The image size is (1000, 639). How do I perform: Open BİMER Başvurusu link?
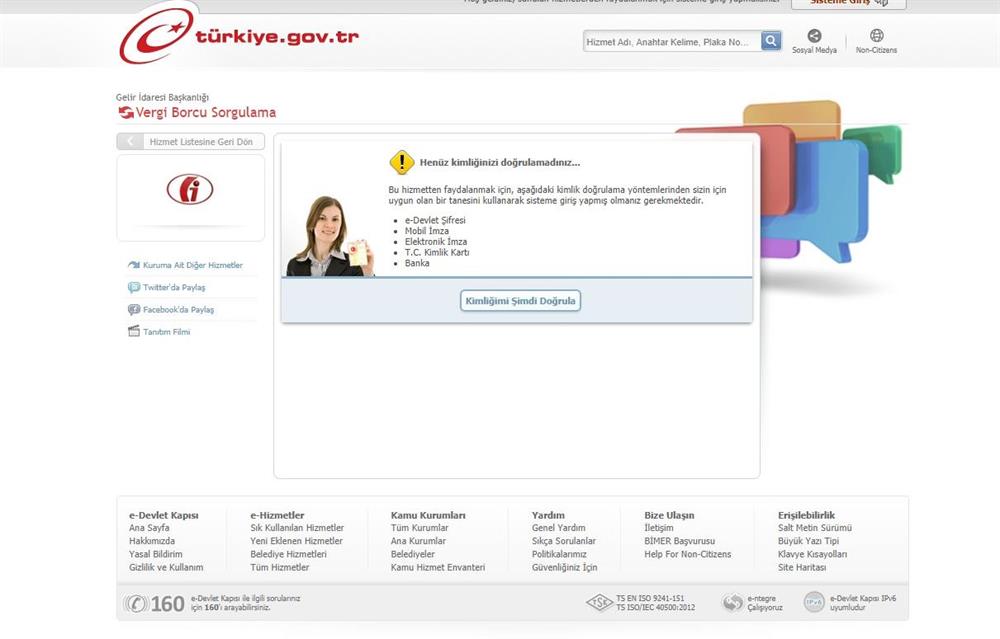click(680, 541)
